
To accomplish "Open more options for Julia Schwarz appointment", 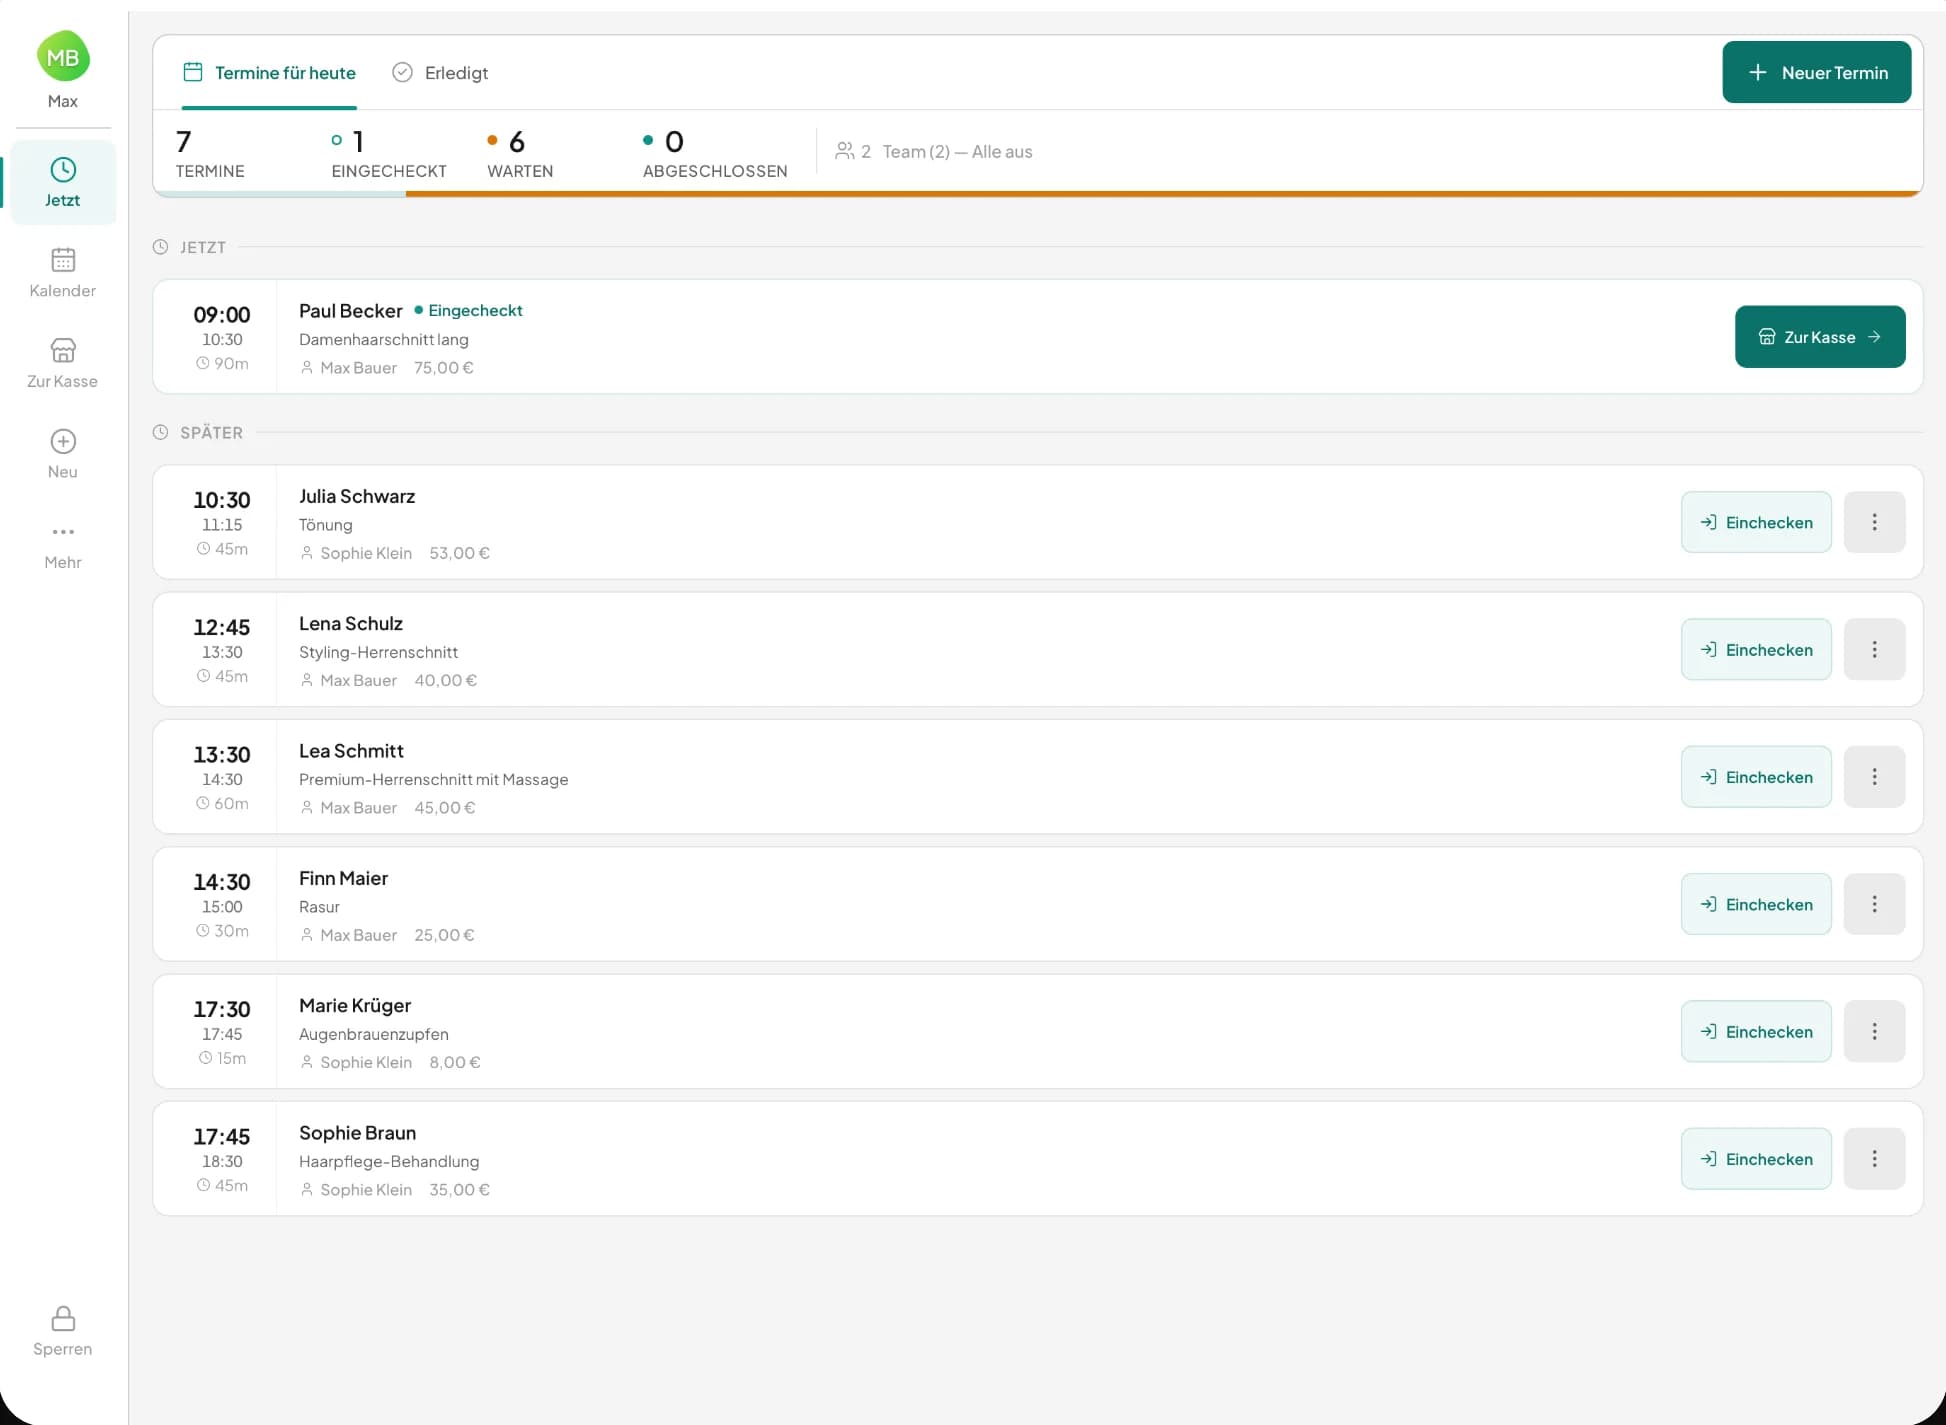I will click(1874, 522).
